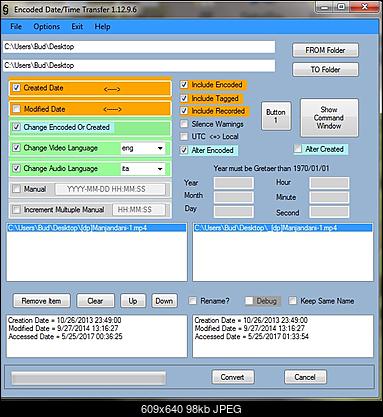This screenshot has height=417, width=383.
Task: Uncheck Include Encoded option
Action: pos(184,85)
